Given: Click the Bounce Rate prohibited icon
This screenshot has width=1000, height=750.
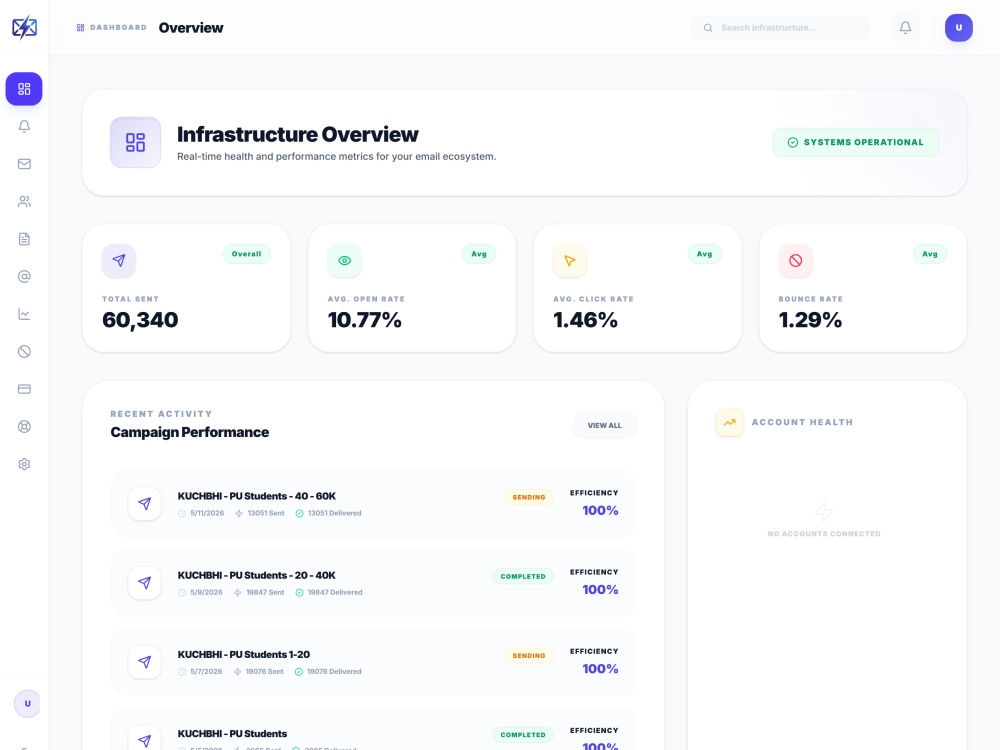Looking at the screenshot, I should pyautogui.click(x=795, y=260).
